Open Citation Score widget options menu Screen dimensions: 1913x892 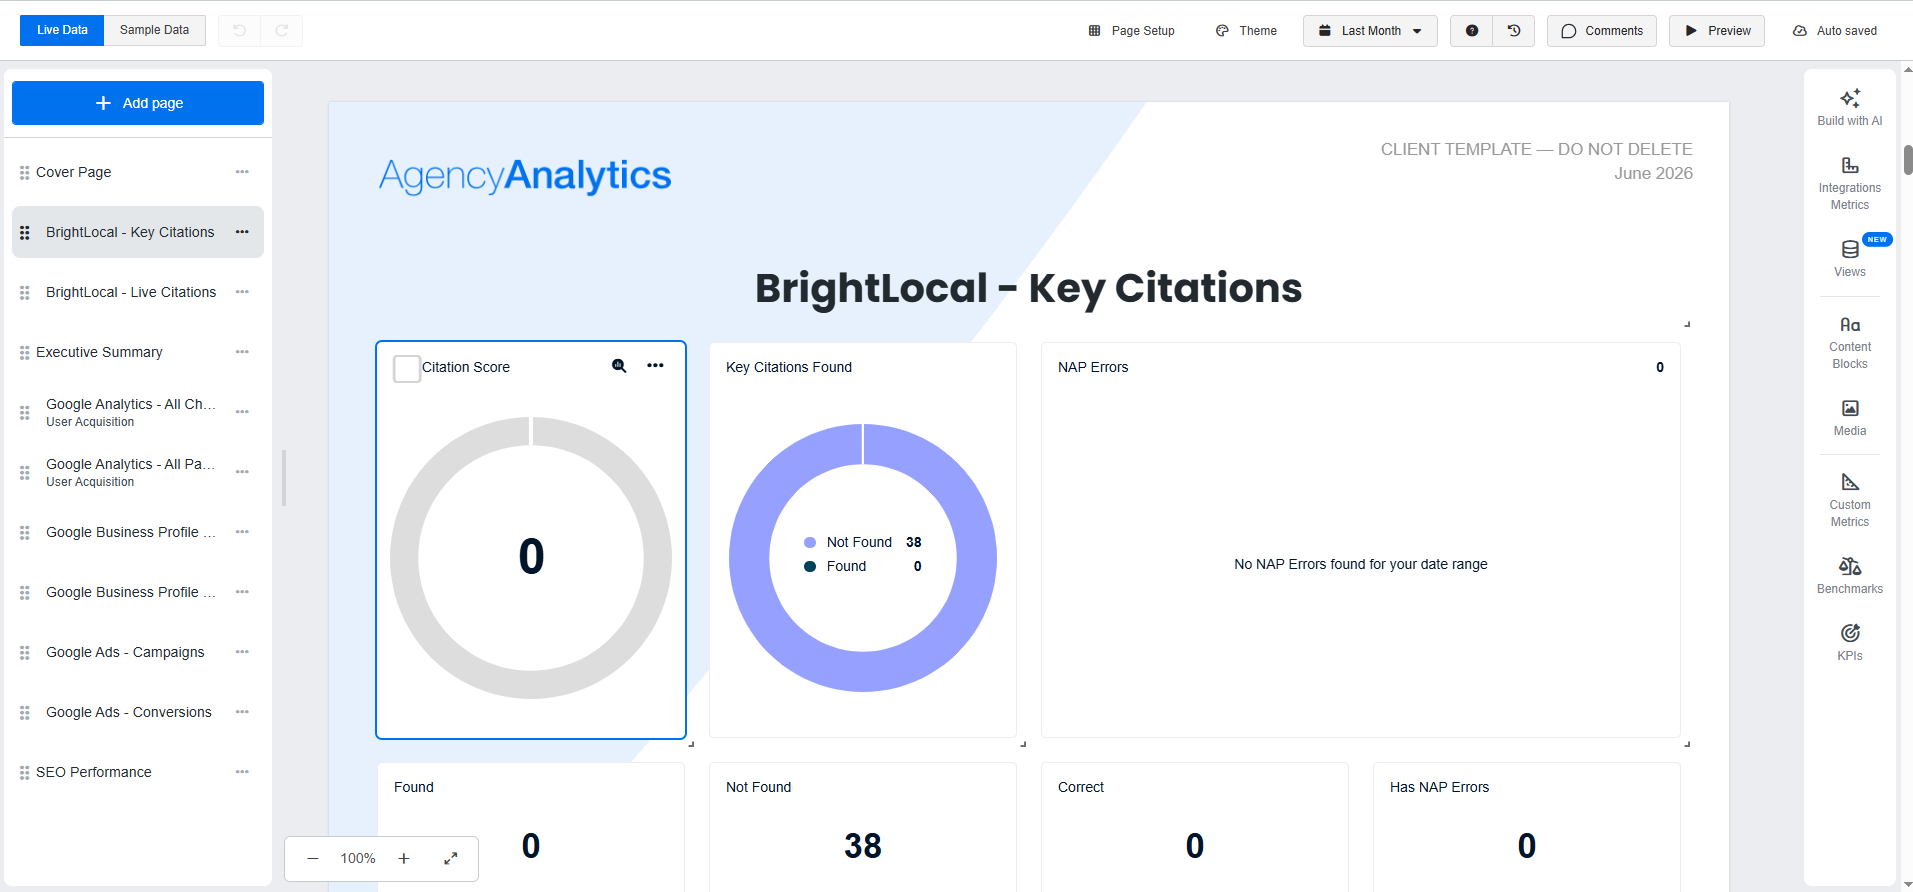click(655, 366)
